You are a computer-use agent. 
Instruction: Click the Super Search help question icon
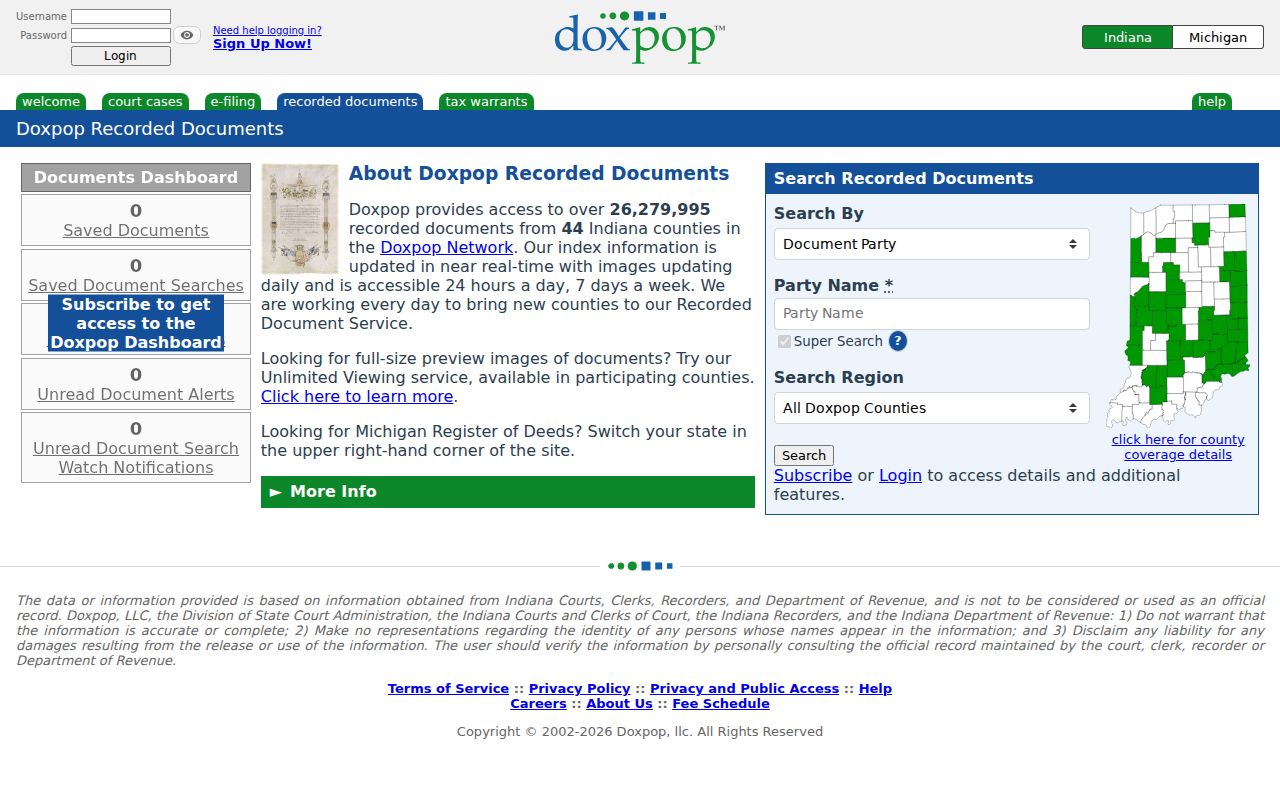[x=898, y=341]
